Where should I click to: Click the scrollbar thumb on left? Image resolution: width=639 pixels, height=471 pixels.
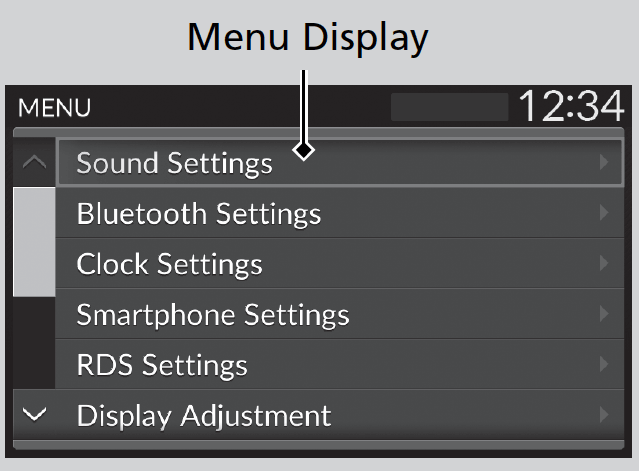click(x=34, y=240)
